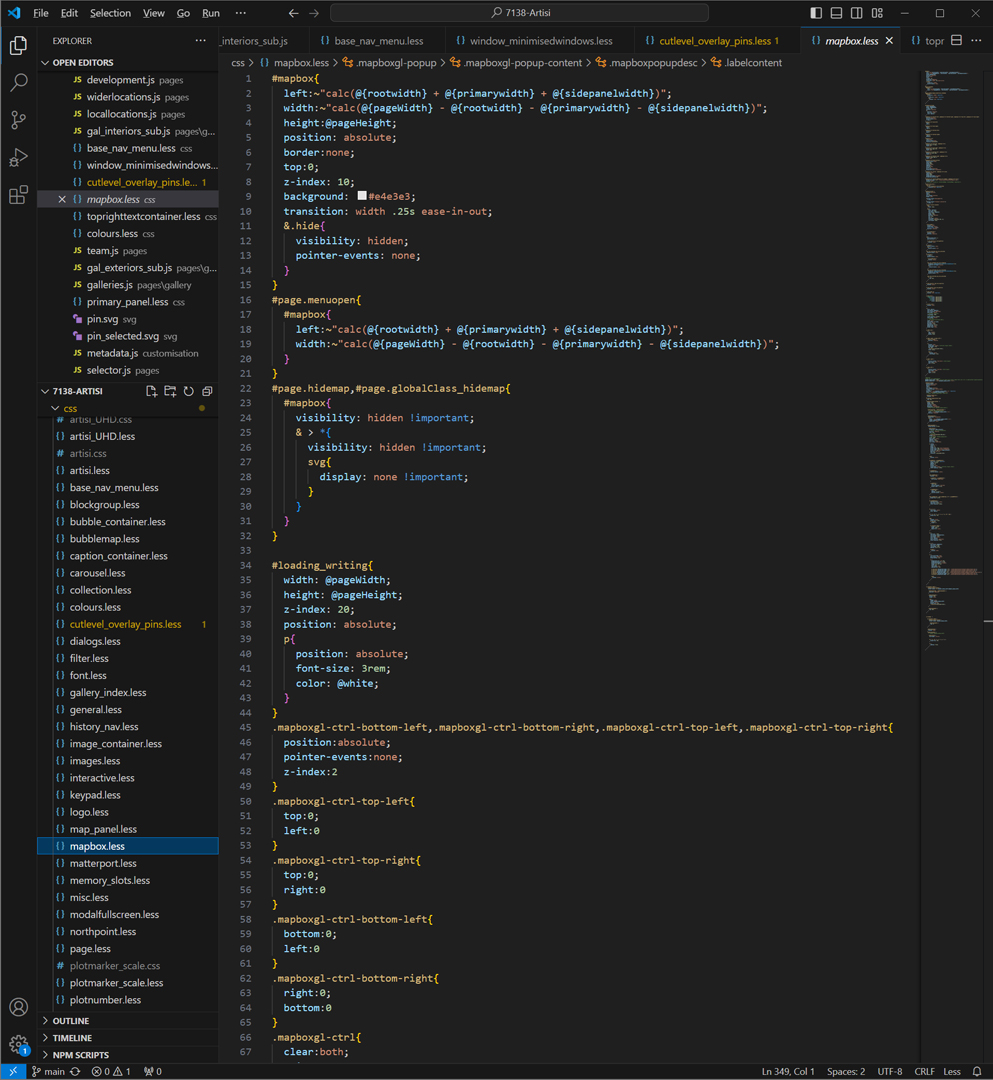Select language mode Less in status bar
Viewport: 993px width, 1080px height.
(952, 1072)
